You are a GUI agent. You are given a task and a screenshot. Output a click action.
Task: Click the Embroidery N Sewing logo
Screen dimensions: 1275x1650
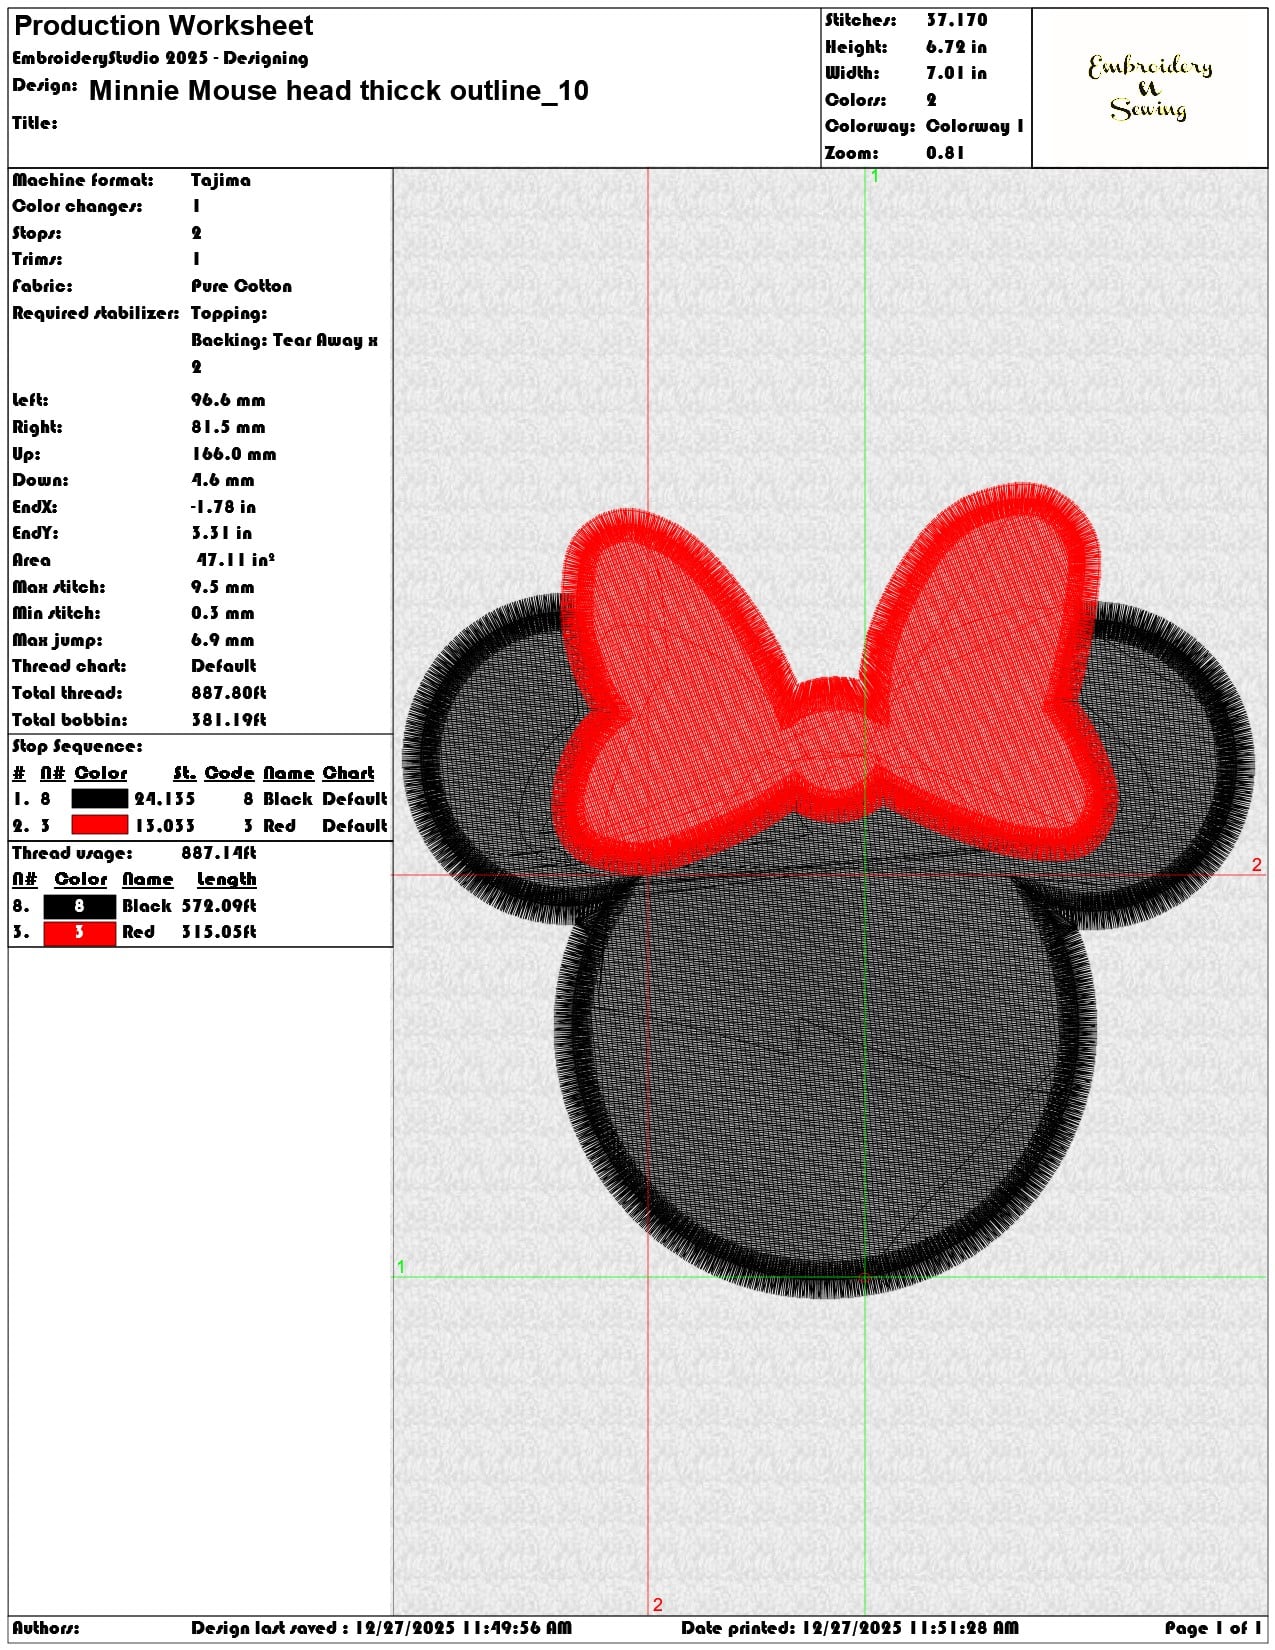1150,88
